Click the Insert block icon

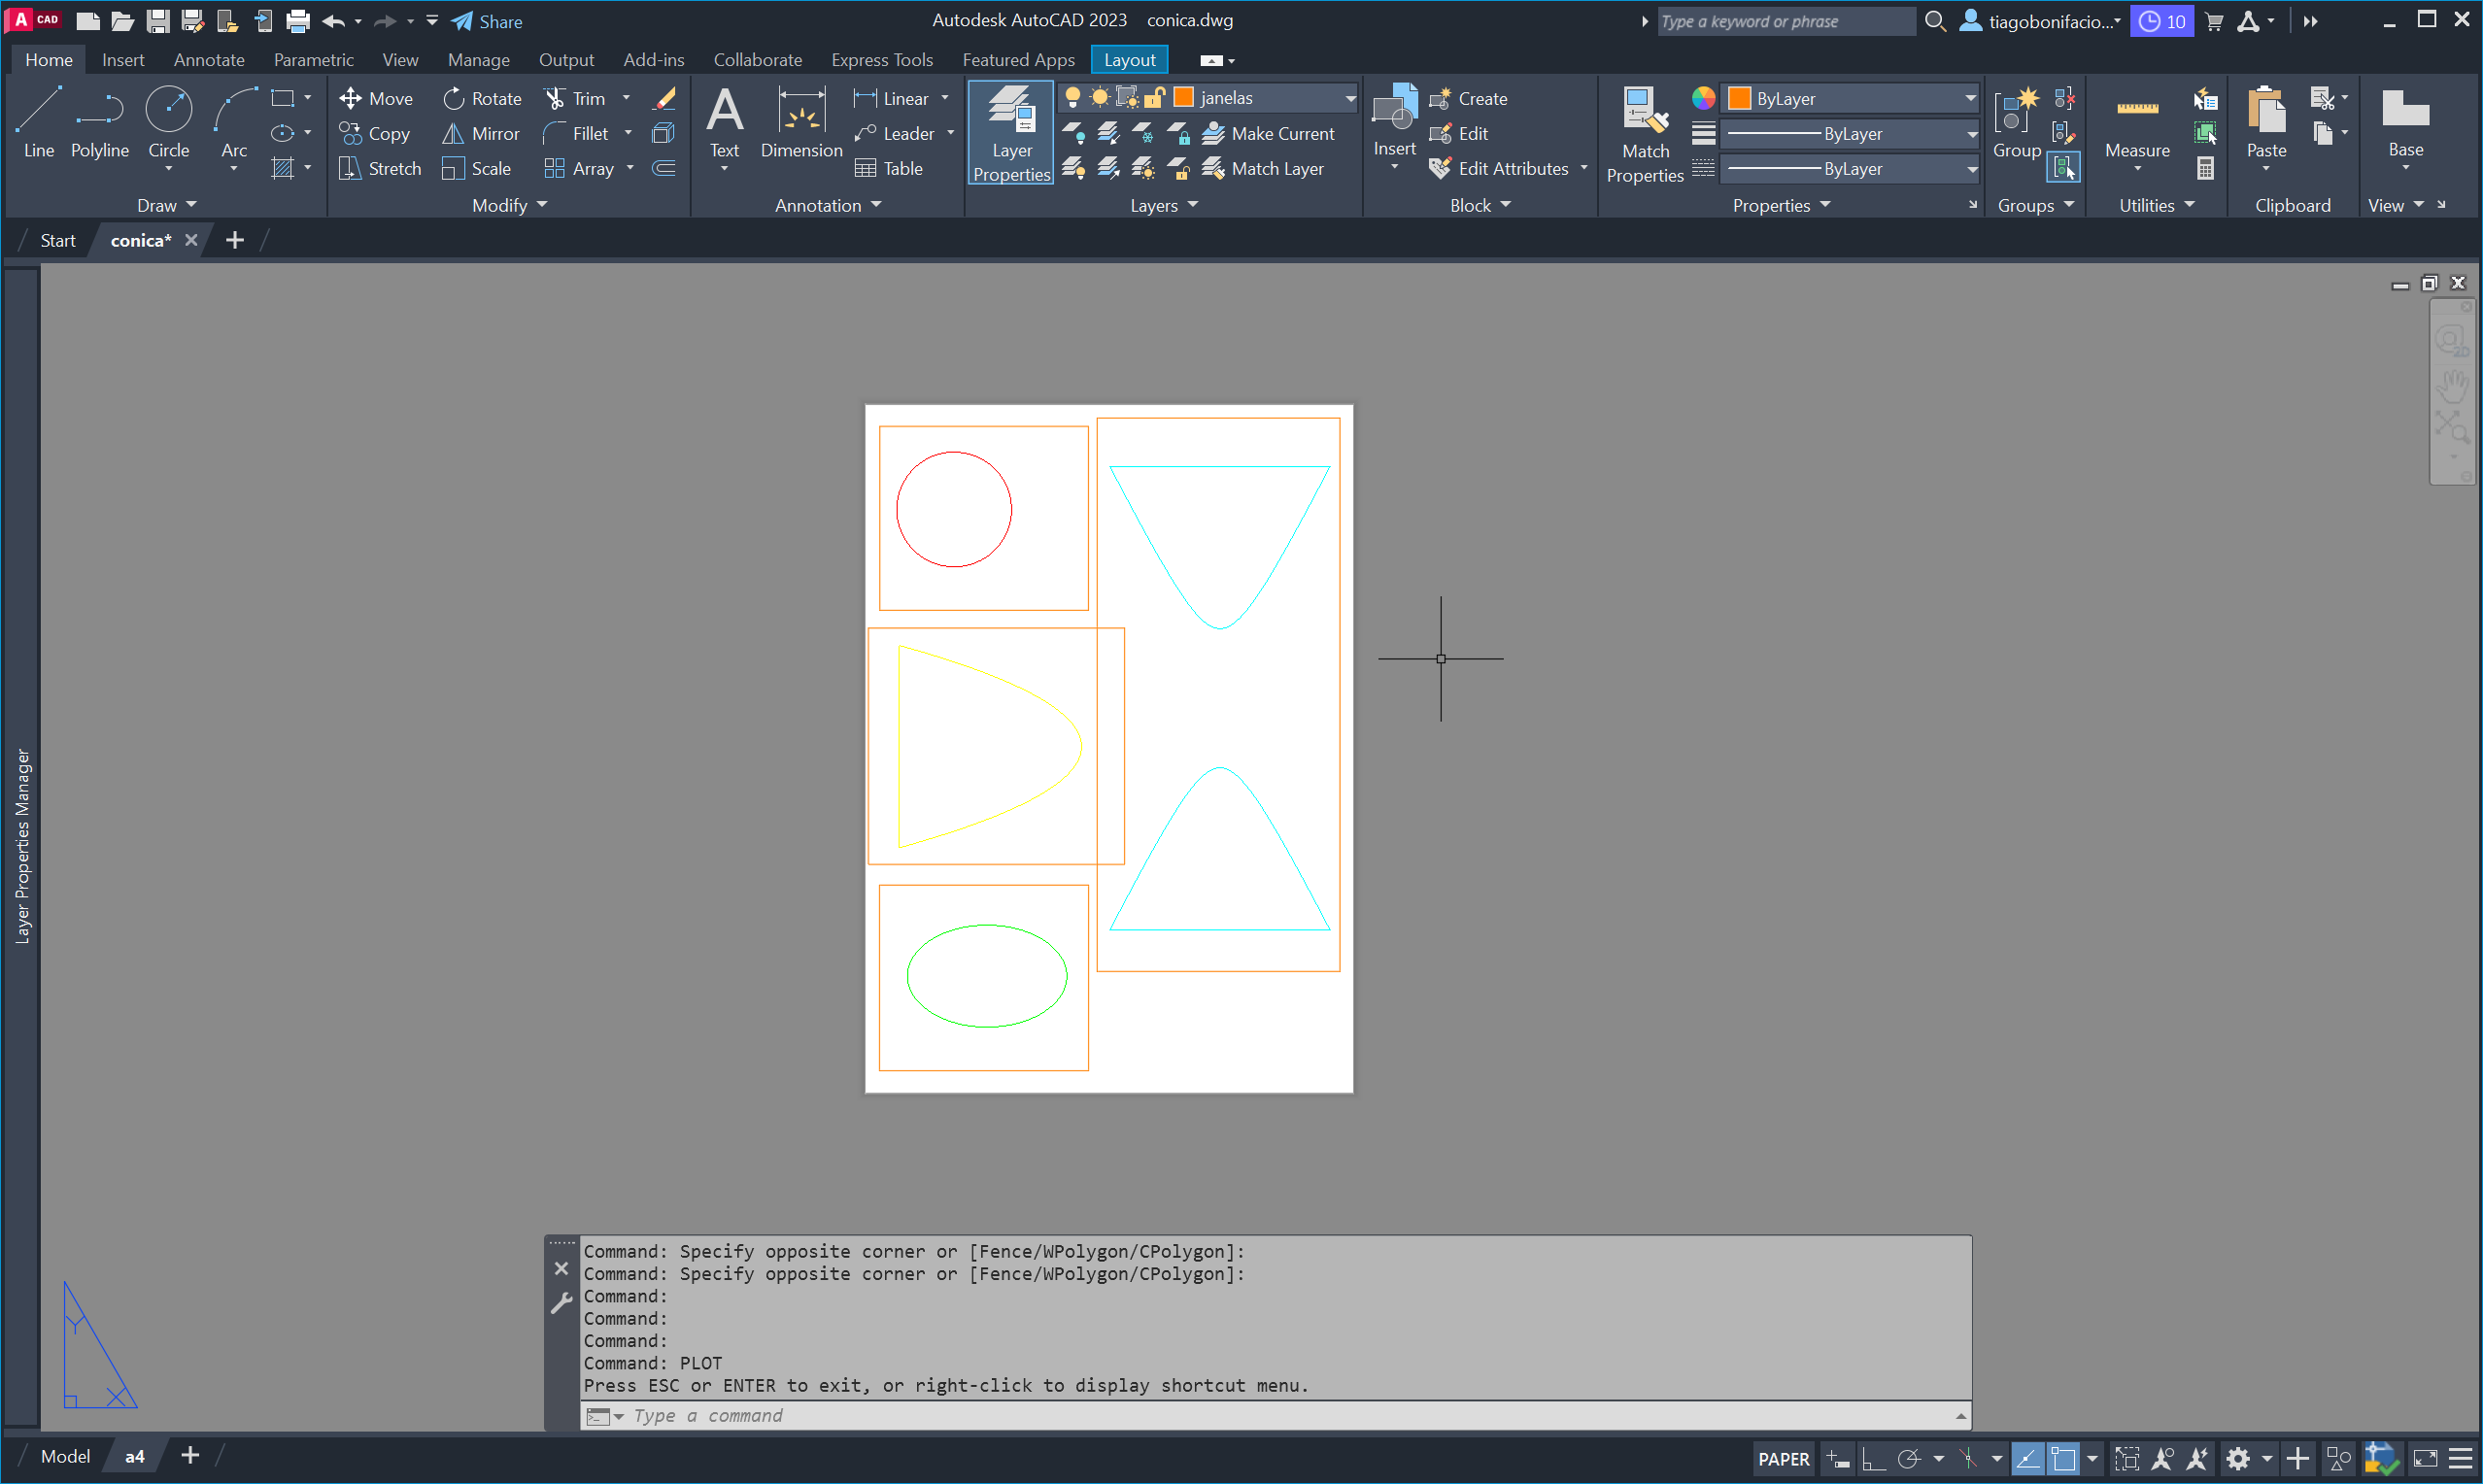pyautogui.click(x=1394, y=110)
